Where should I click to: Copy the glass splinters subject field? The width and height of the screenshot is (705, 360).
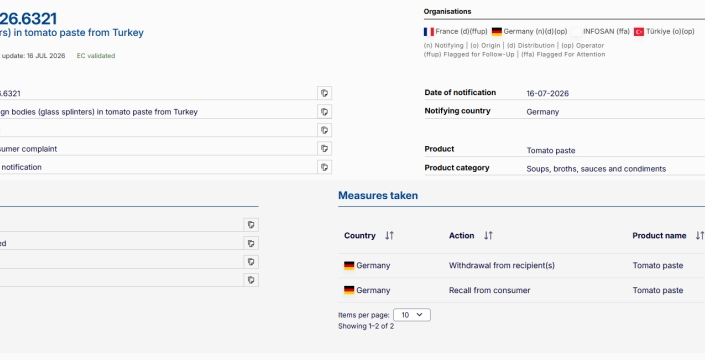click(324, 111)
